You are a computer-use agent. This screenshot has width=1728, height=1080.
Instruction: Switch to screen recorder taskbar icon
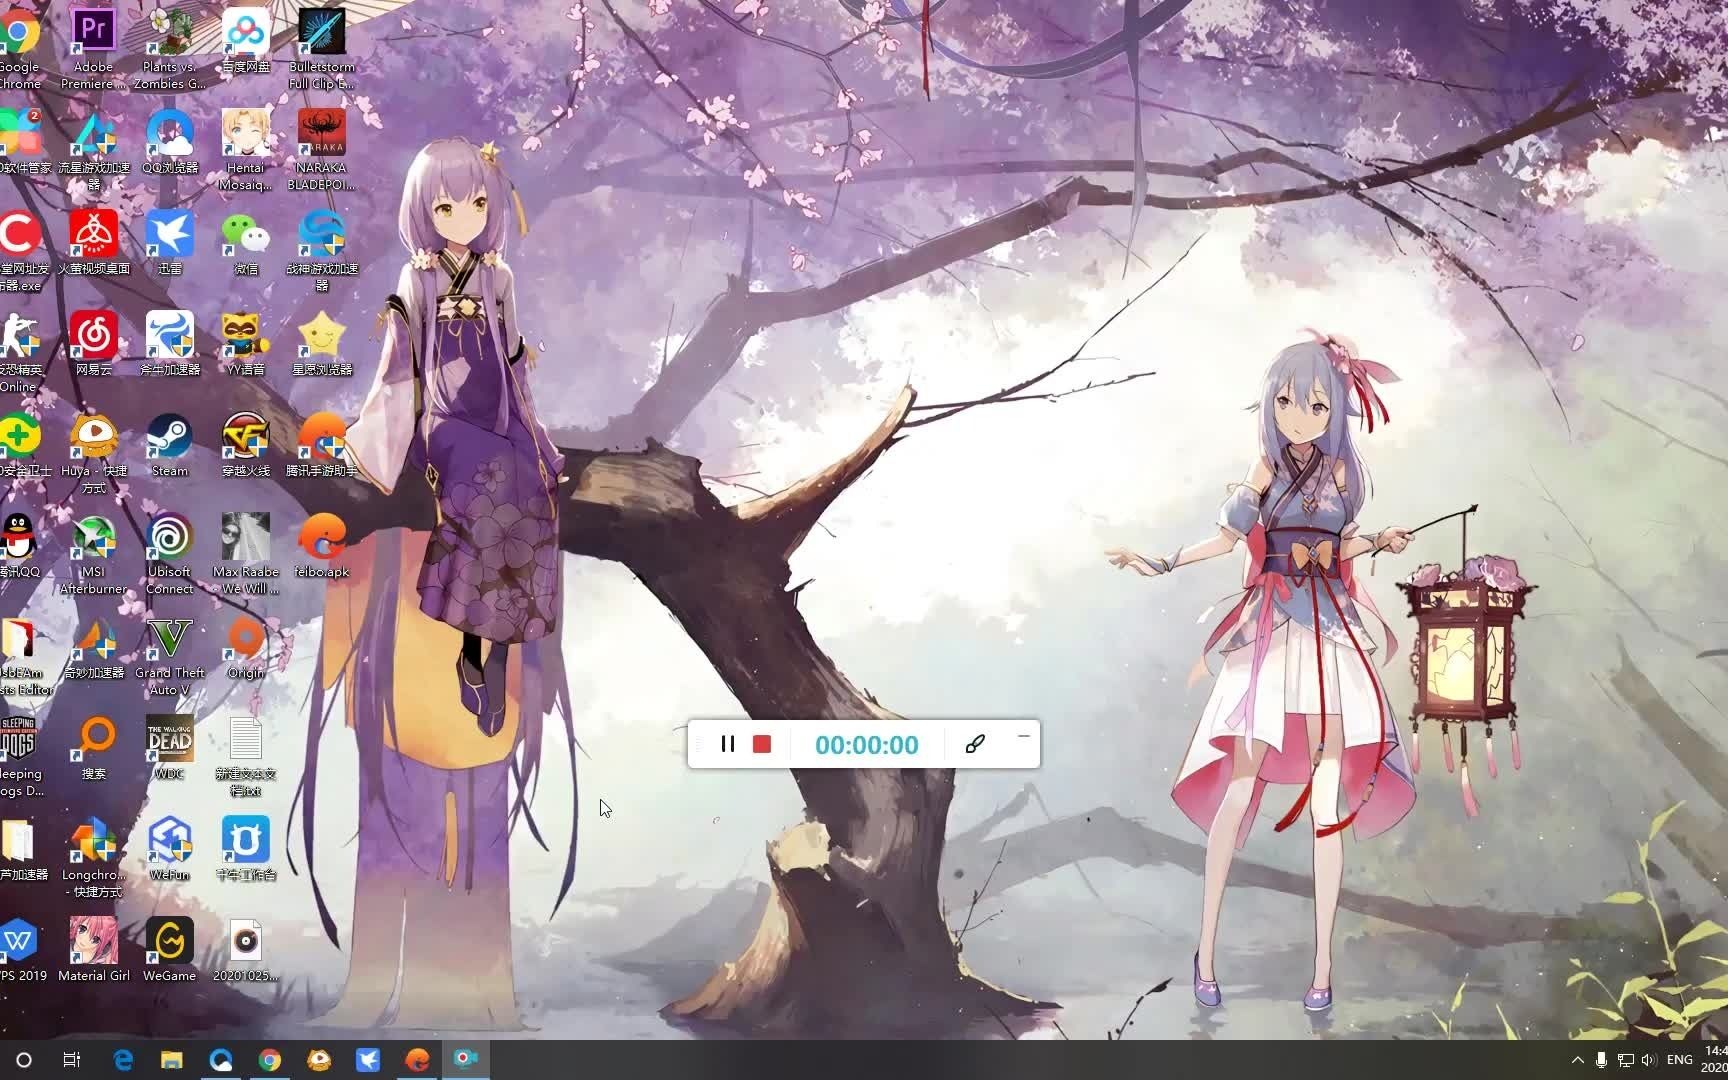(466, 1060)
